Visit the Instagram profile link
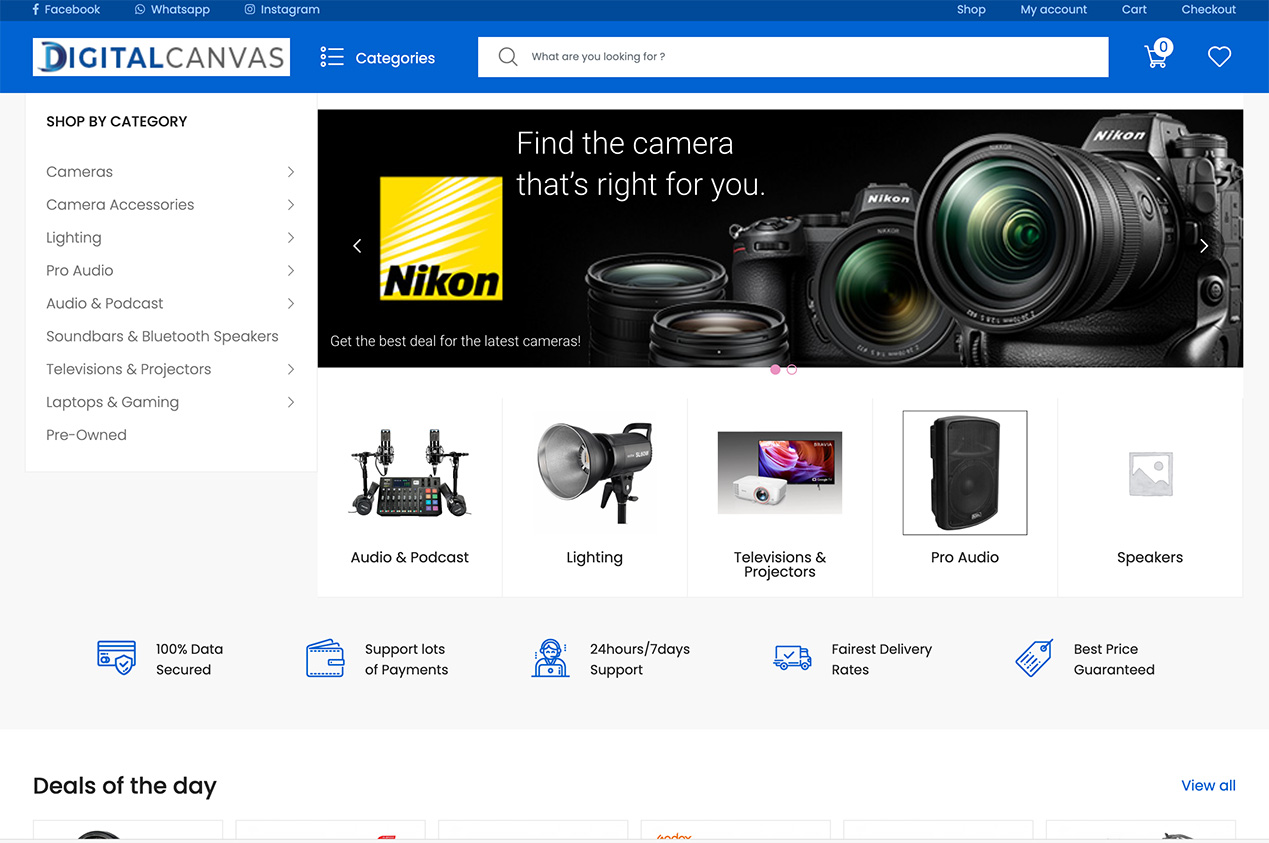This screenshot has width=1269, height=843. tap(282, 9)
